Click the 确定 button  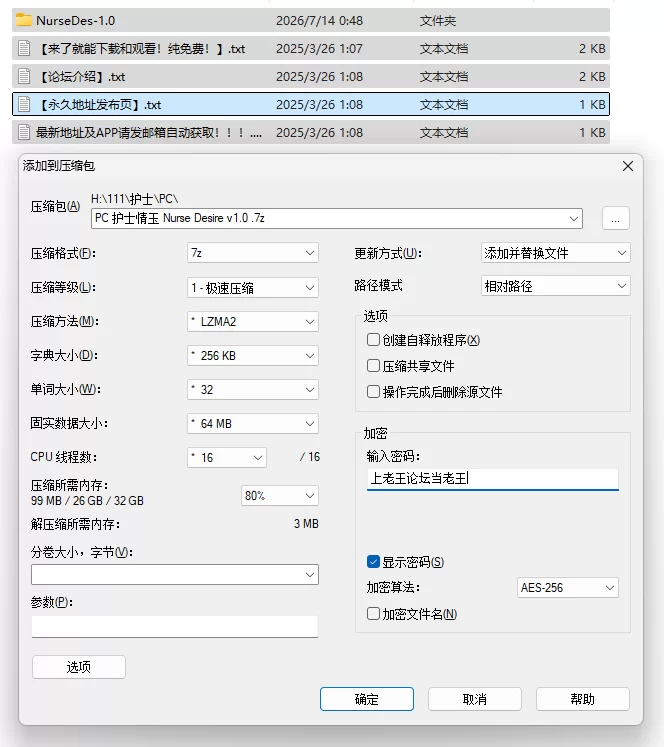pos(366,699)
